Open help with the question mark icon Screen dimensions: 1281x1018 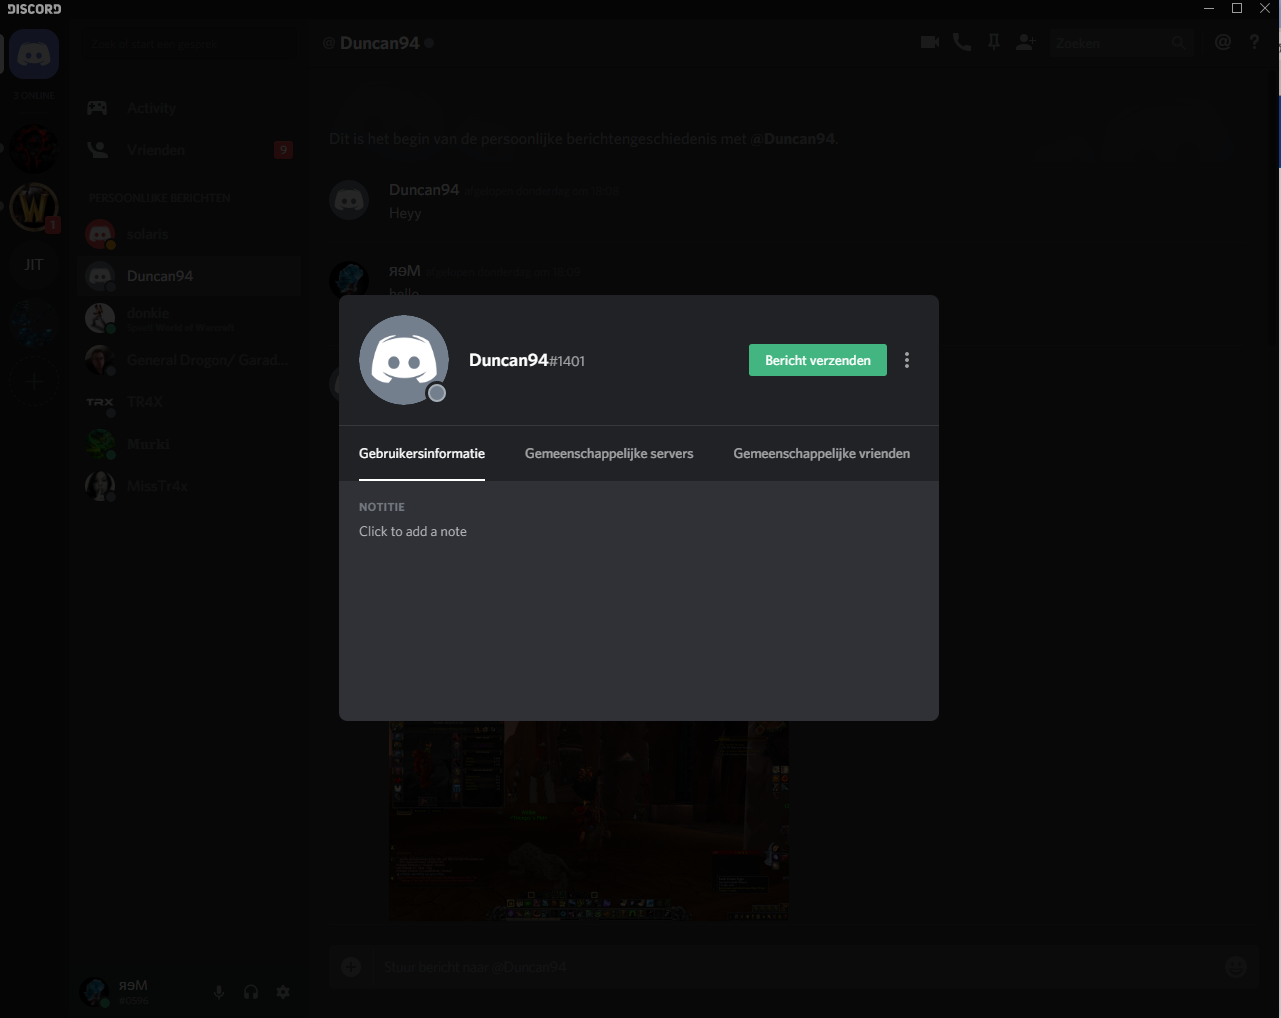point(1255,42)
